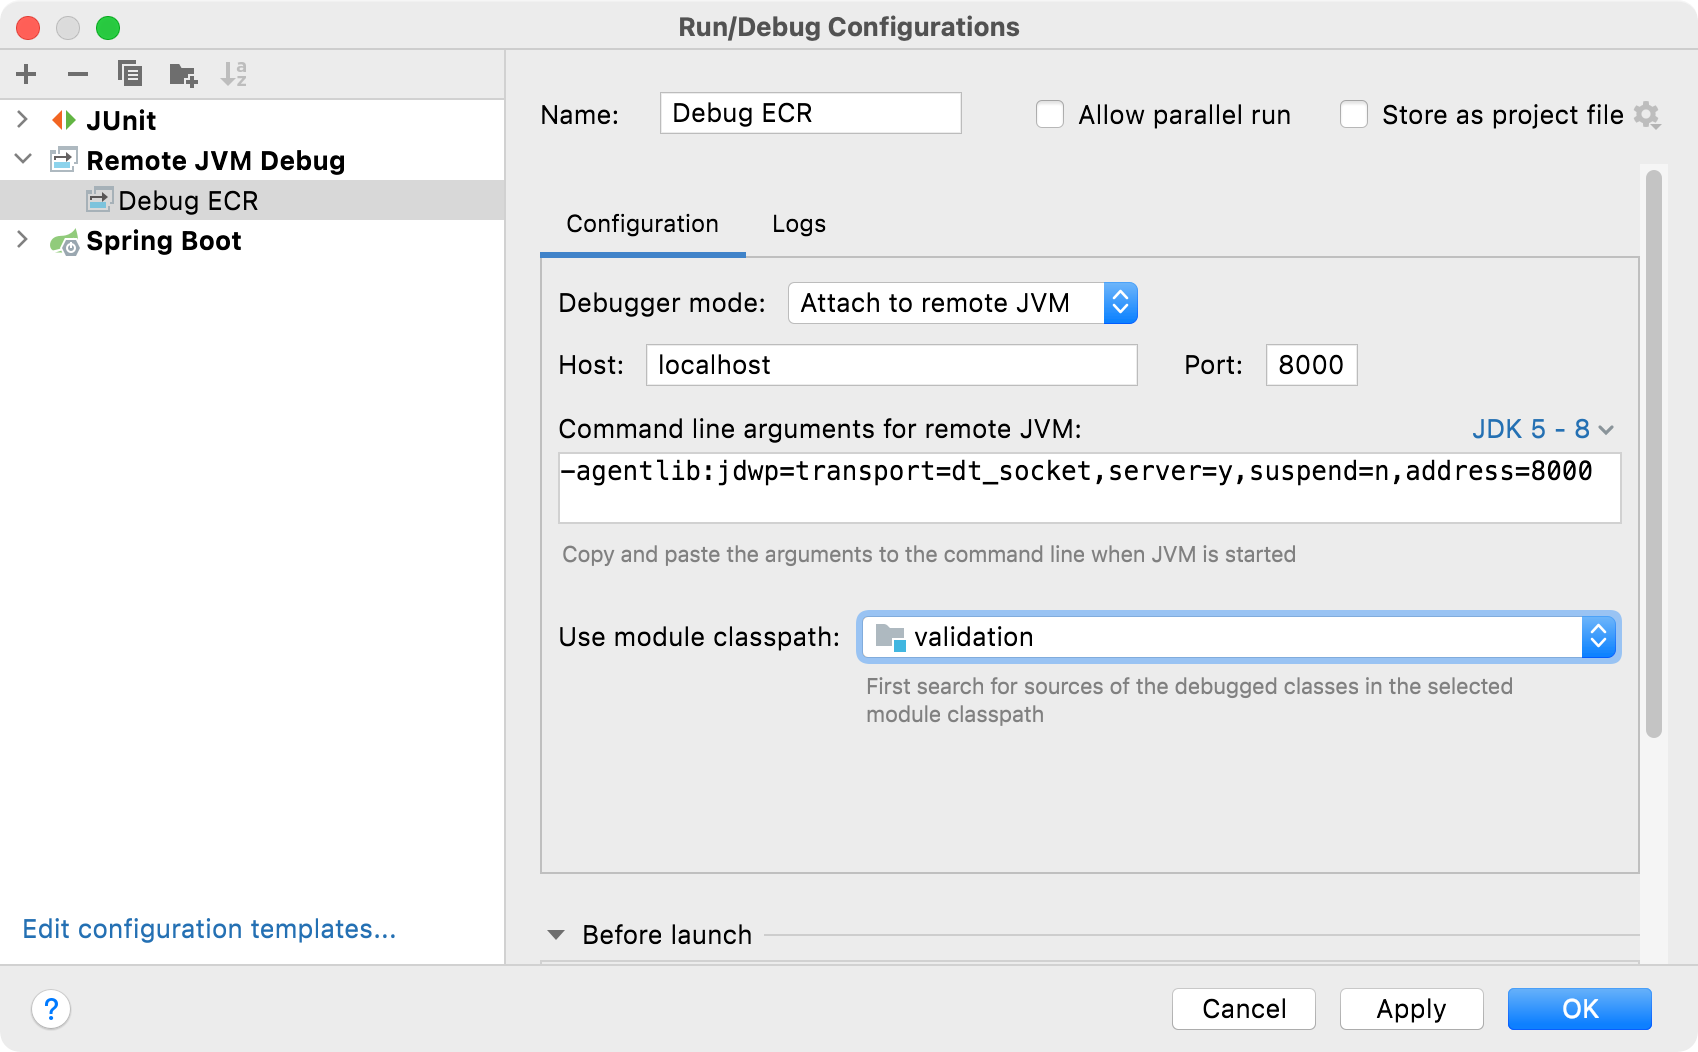The height and width of the screenshot is (1052, 1698).
Task: Open help with the question mark icon
Action: coord(51,1009)
